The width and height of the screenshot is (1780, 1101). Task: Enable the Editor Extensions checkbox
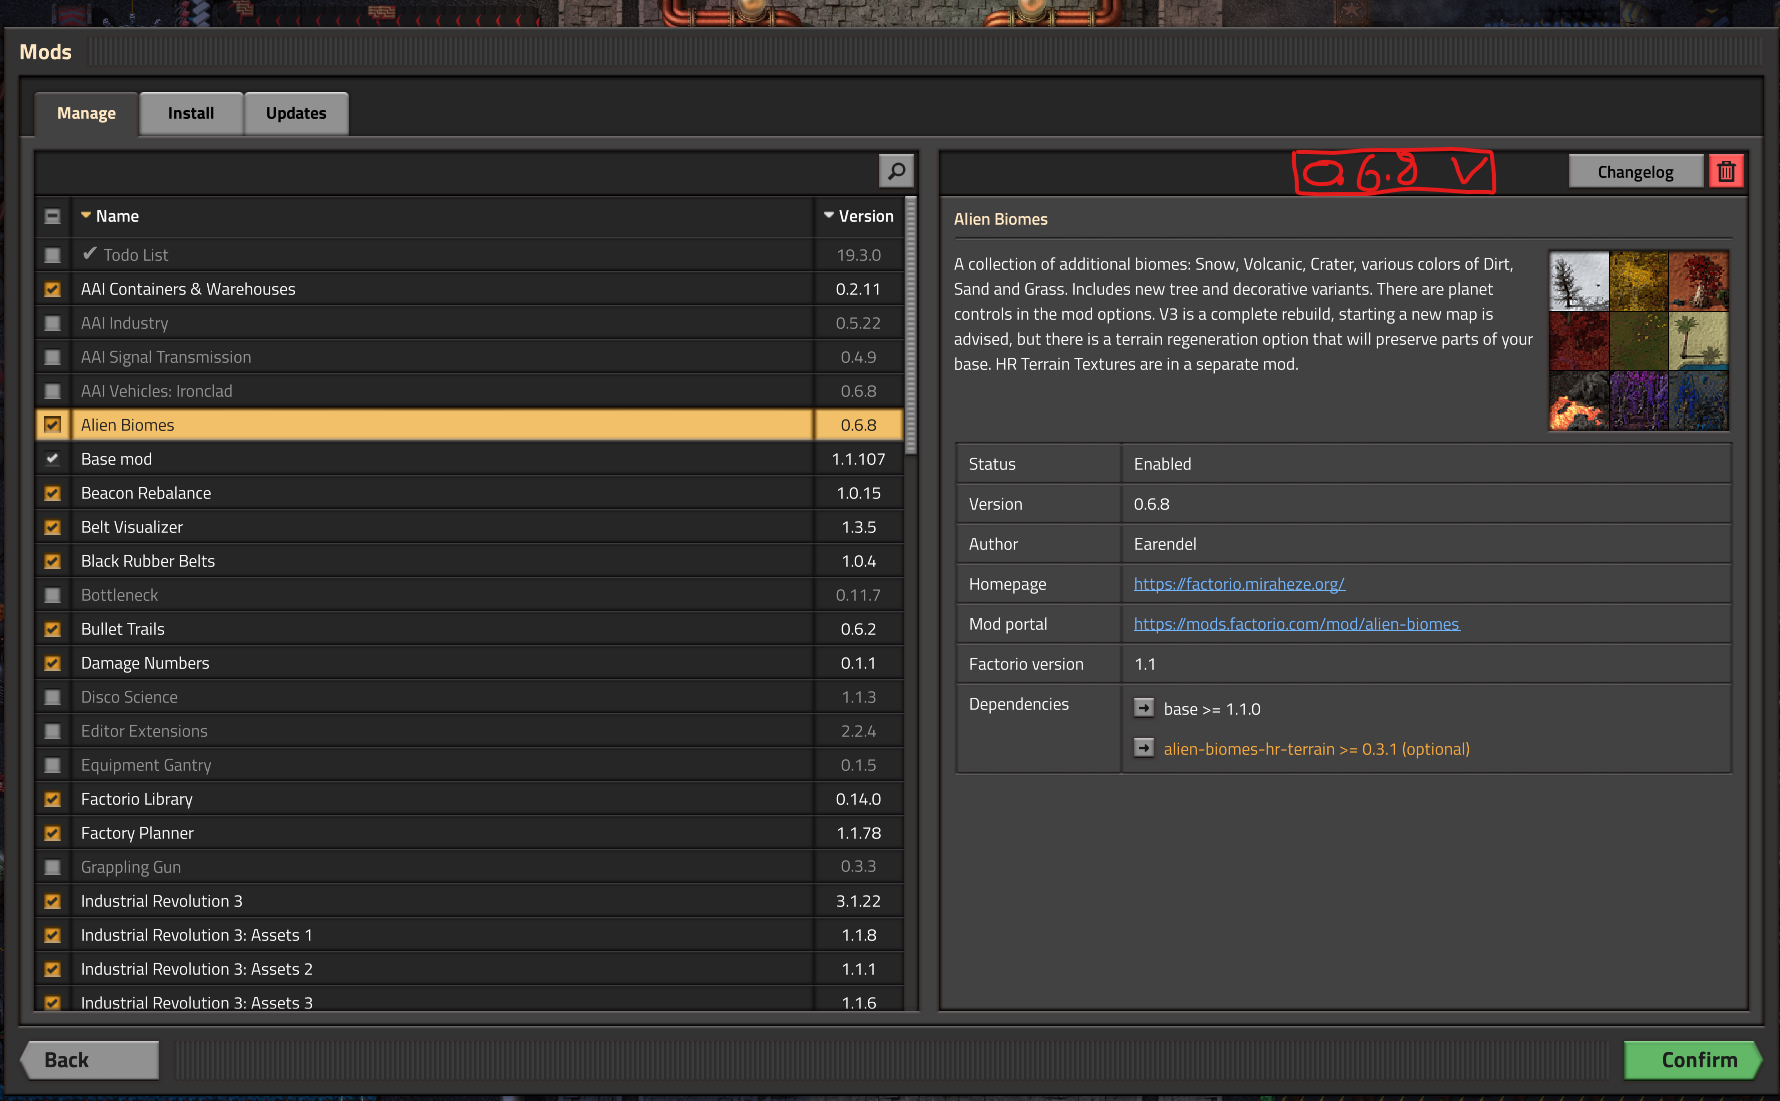[53, 731]
